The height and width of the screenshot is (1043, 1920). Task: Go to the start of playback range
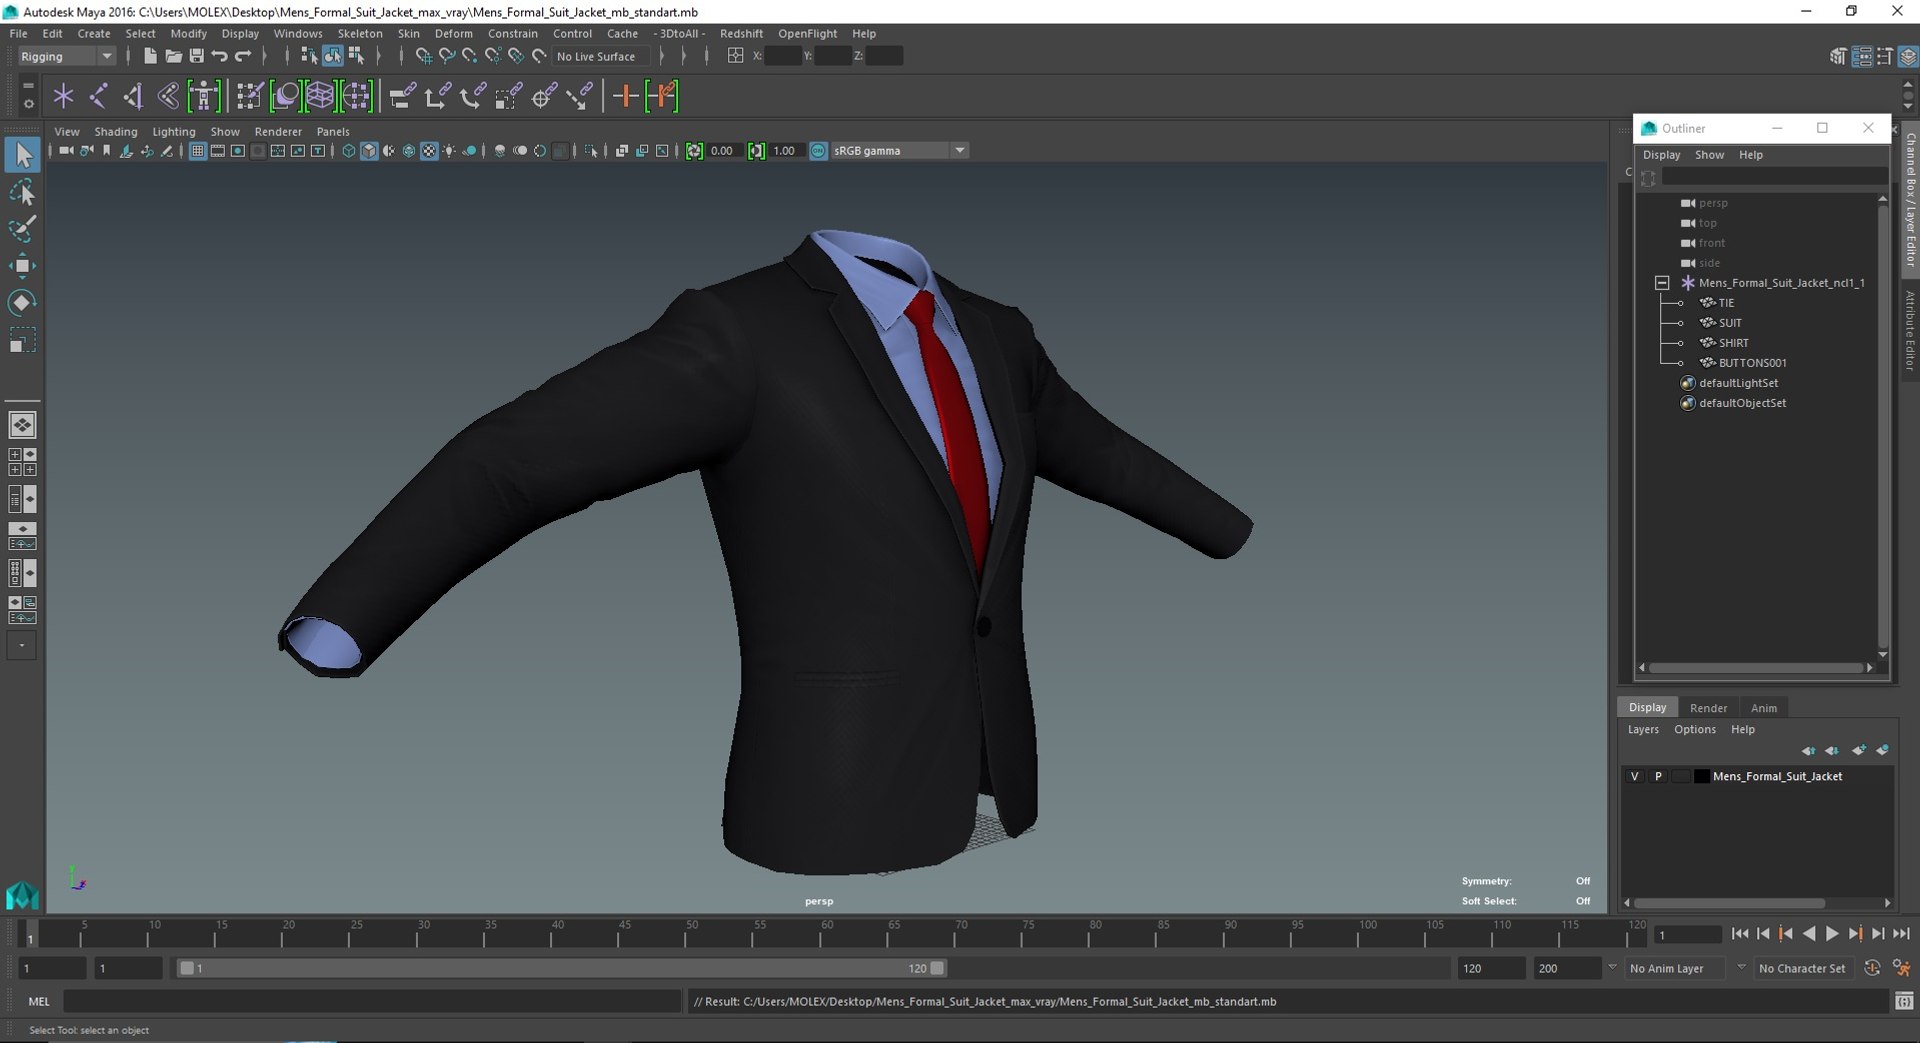[1740, 934]
